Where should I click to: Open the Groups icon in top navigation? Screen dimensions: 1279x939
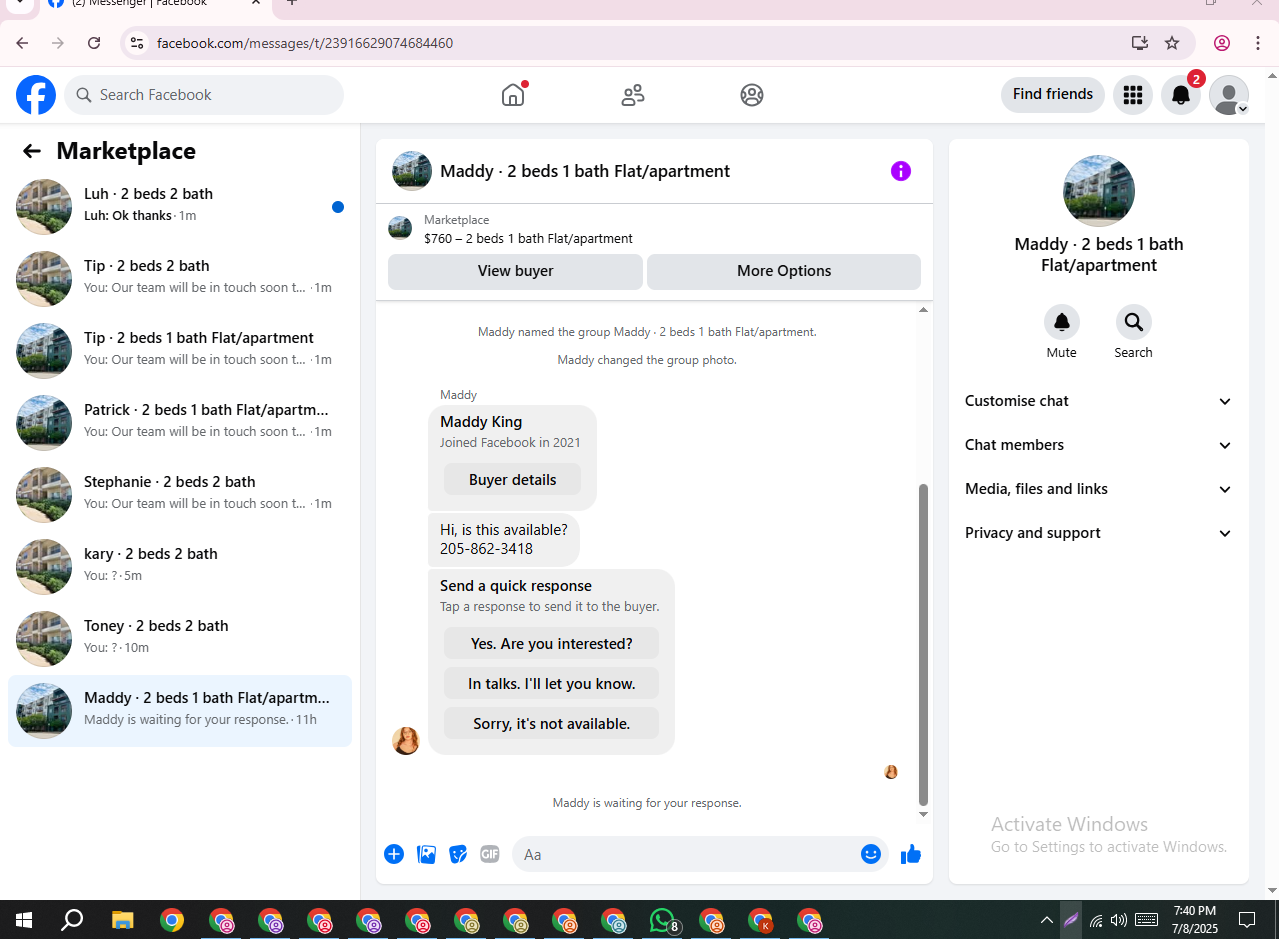(752, 95)
